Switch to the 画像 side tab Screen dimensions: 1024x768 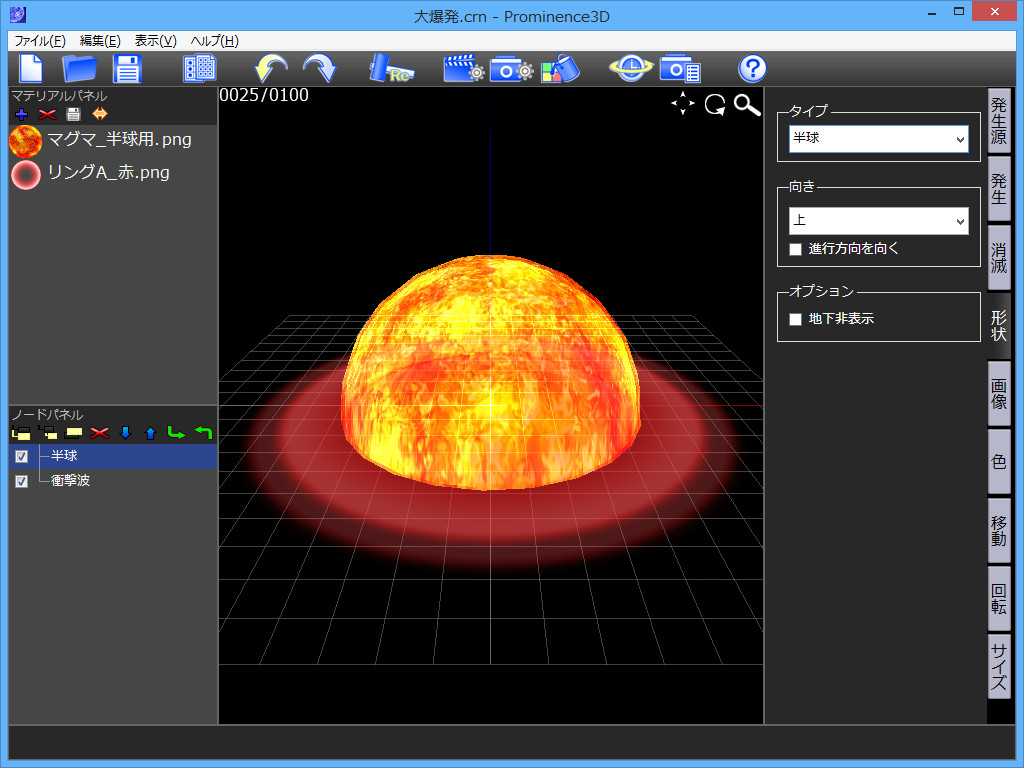point(998,393)
